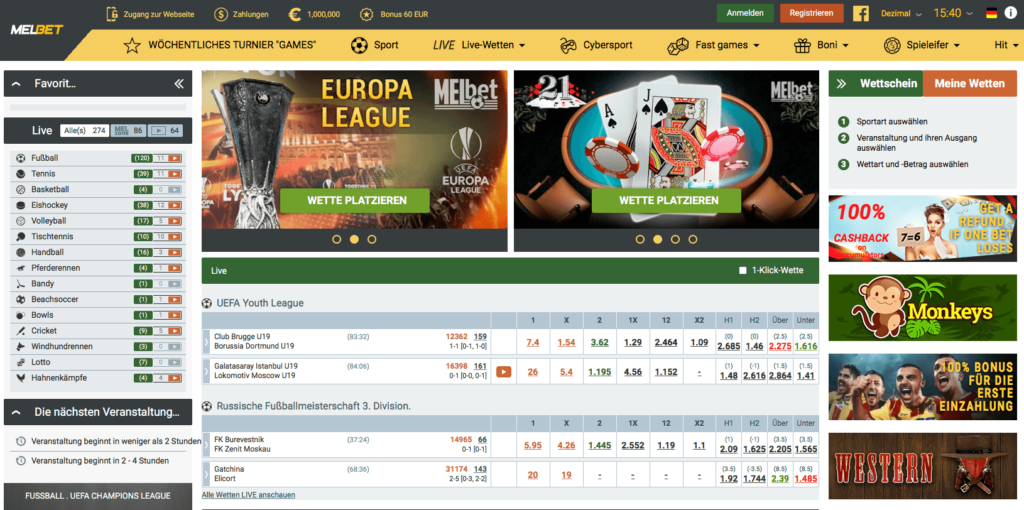
Task: Click the info icon in top bar
Action: pyautogui.click(x=1010, y=14)
